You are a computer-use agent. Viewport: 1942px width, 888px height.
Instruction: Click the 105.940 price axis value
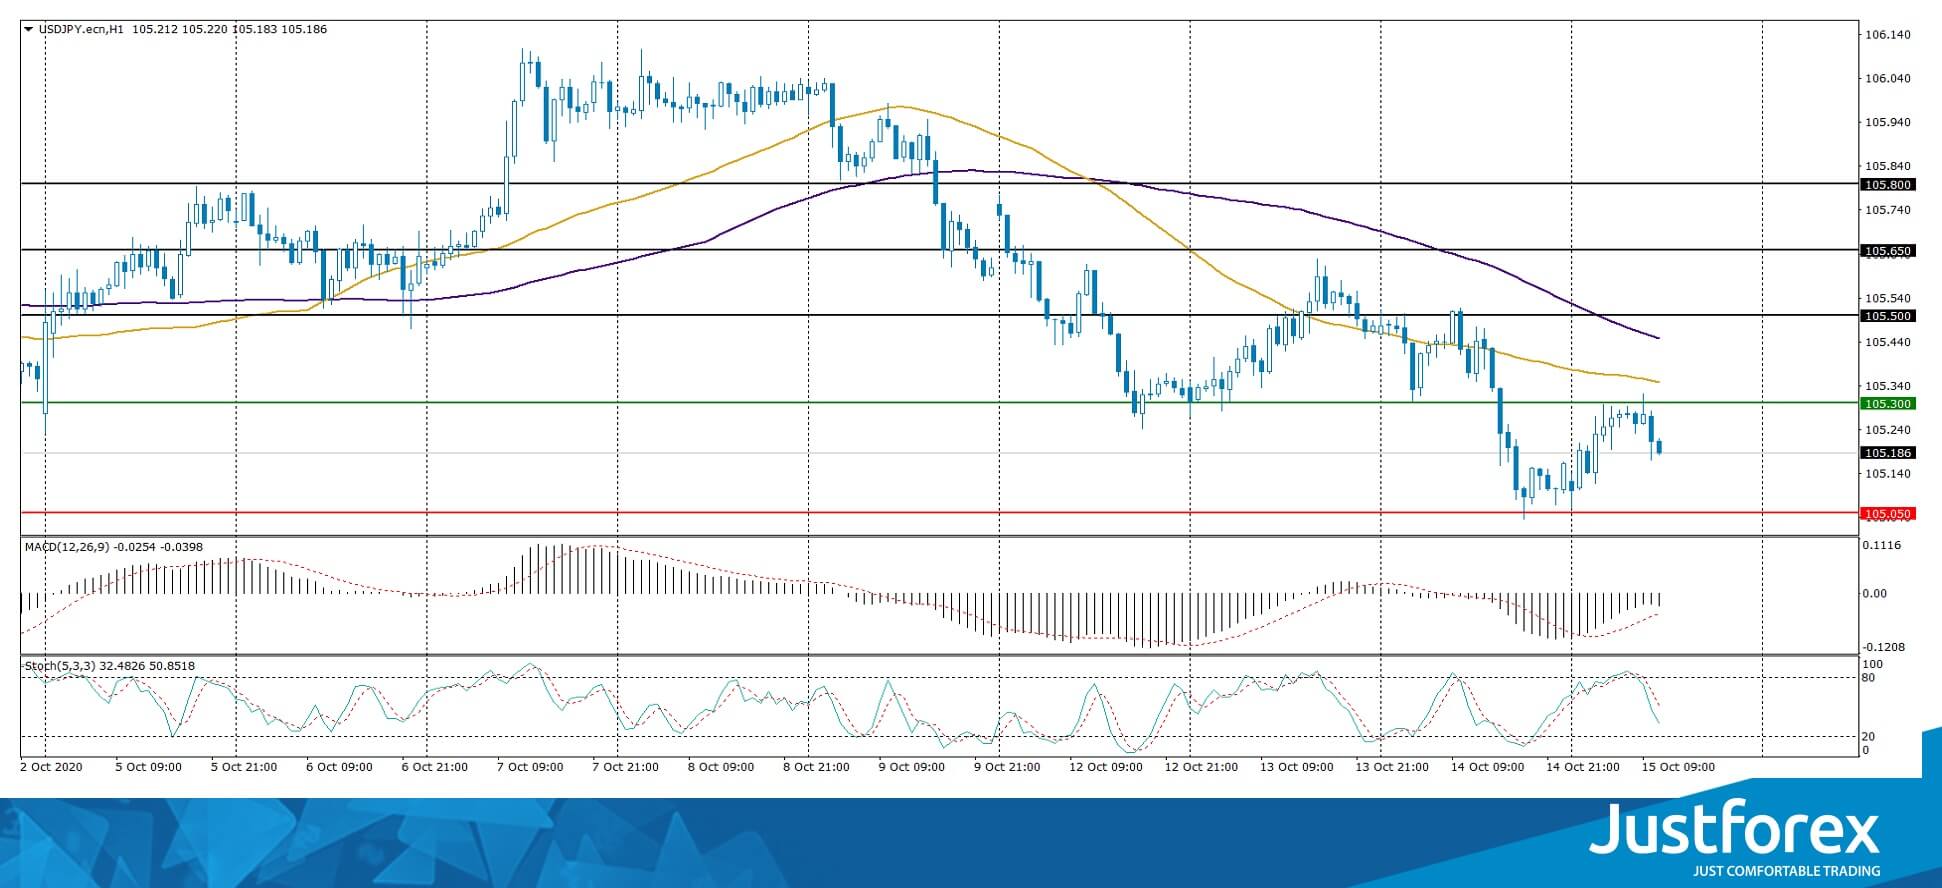(x=1888, y=123)
